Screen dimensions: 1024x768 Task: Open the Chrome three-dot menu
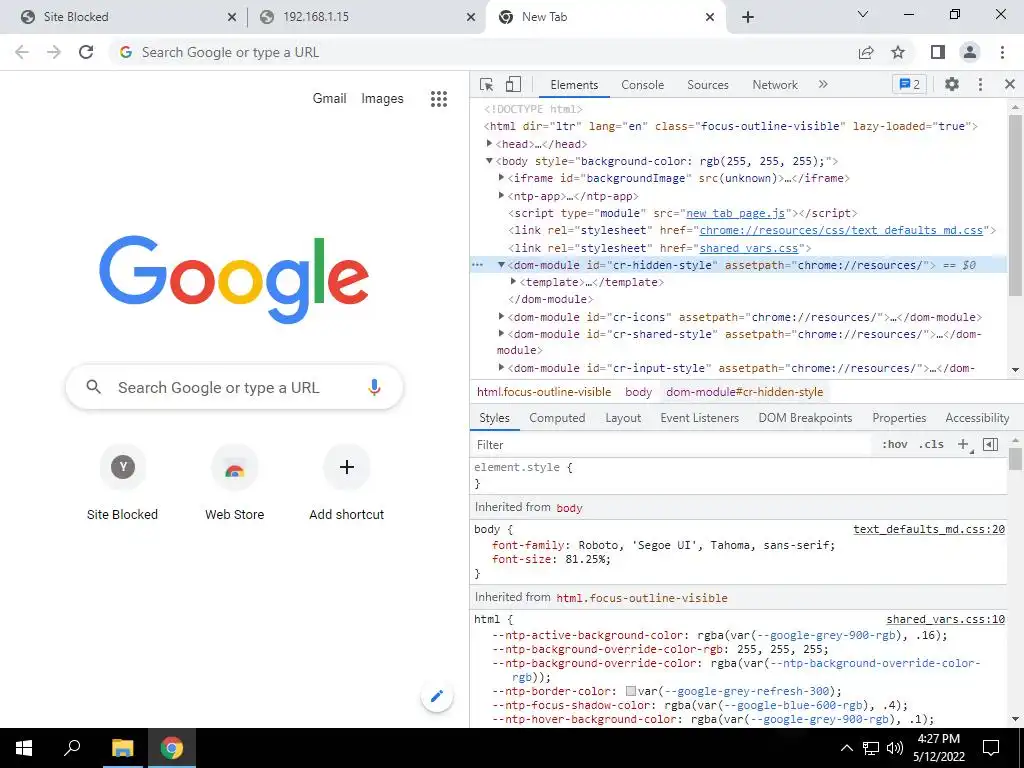coord(1002,52)
